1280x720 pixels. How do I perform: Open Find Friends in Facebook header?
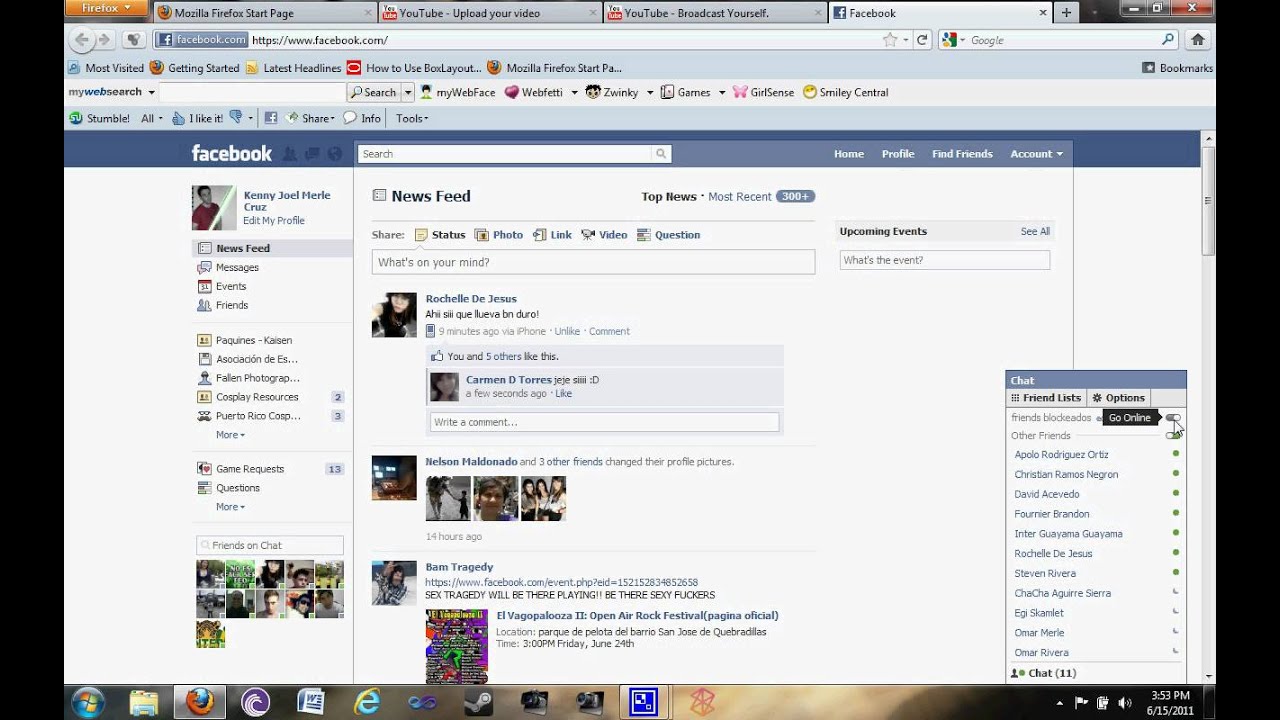pyautogui.click(x=962, y=154)
